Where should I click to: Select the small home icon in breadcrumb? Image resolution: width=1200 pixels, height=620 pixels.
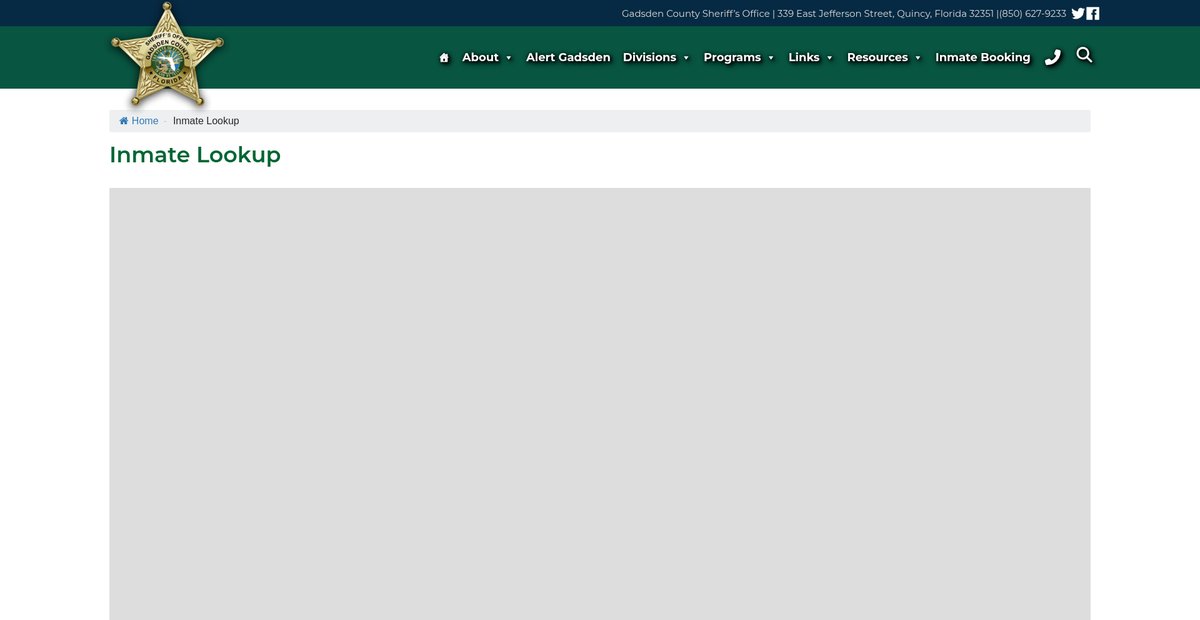pos(124,121)
